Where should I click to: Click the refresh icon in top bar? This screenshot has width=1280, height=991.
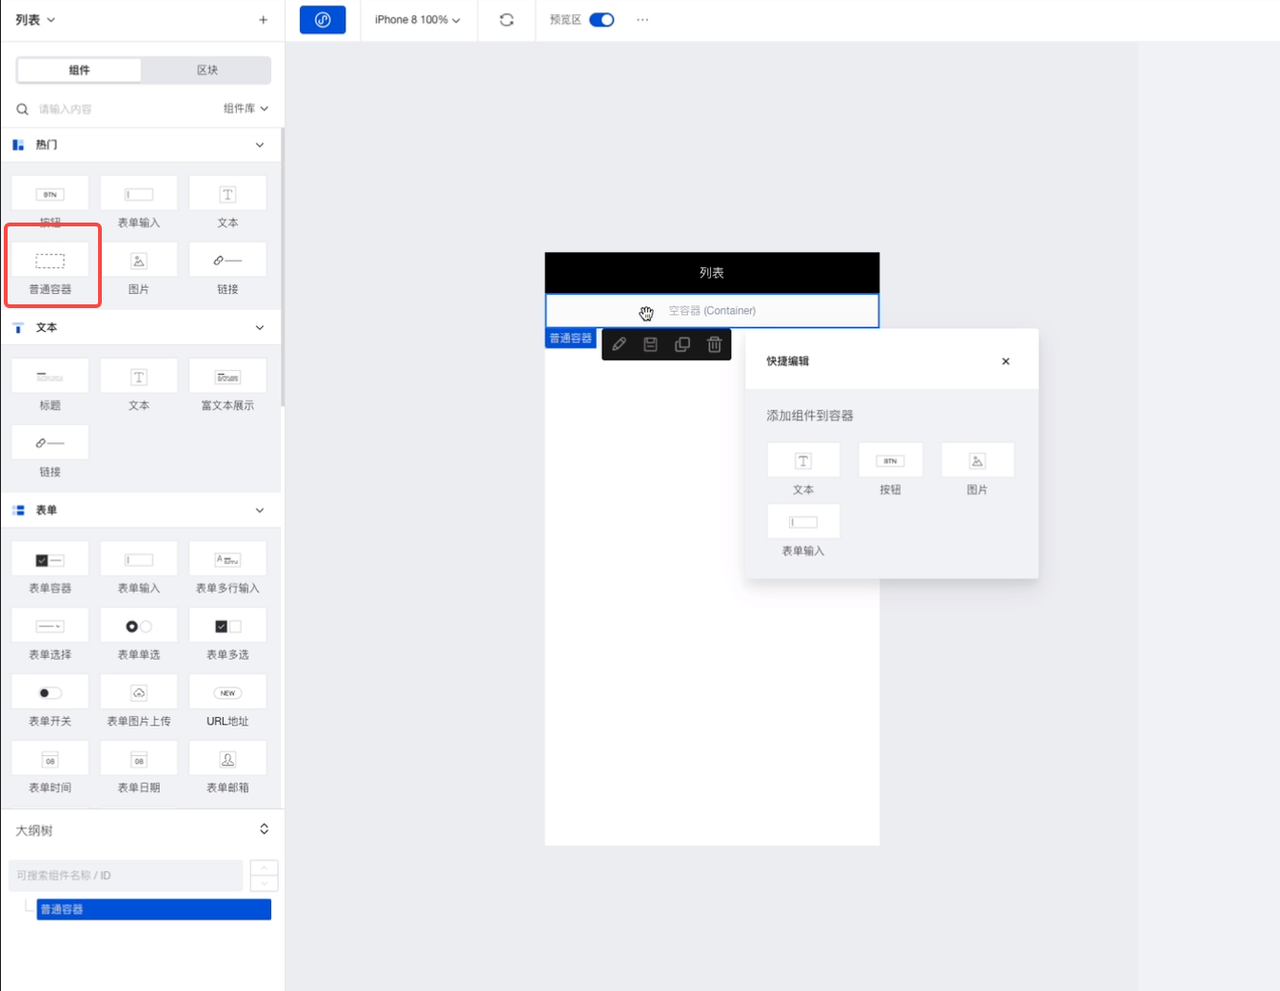click(507, 20)
